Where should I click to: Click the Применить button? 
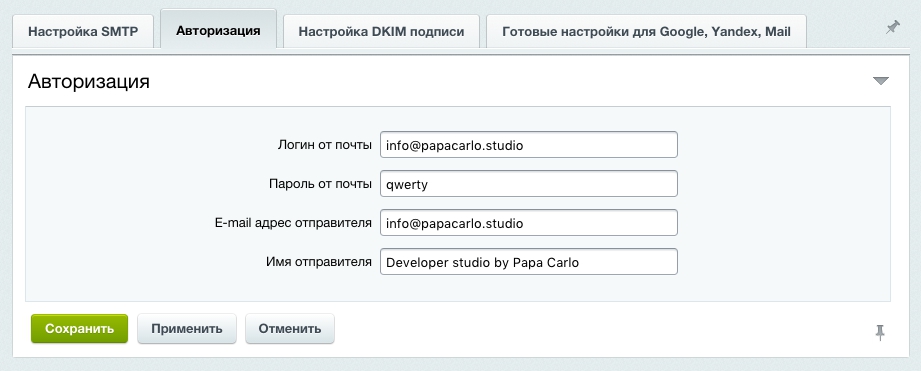187,329
